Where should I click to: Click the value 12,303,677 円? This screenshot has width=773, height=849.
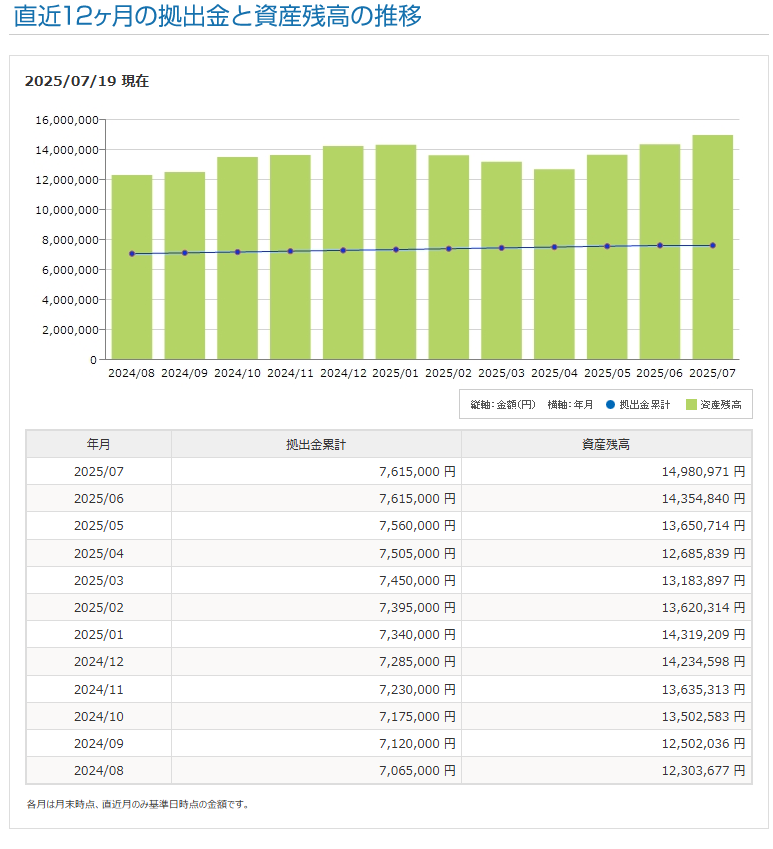pyautogui.click(x=703, y=770)
